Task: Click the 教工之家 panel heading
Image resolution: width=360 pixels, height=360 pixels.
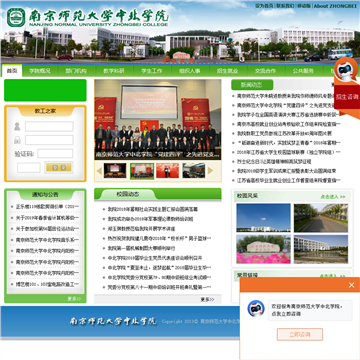Action: [45, 111]
